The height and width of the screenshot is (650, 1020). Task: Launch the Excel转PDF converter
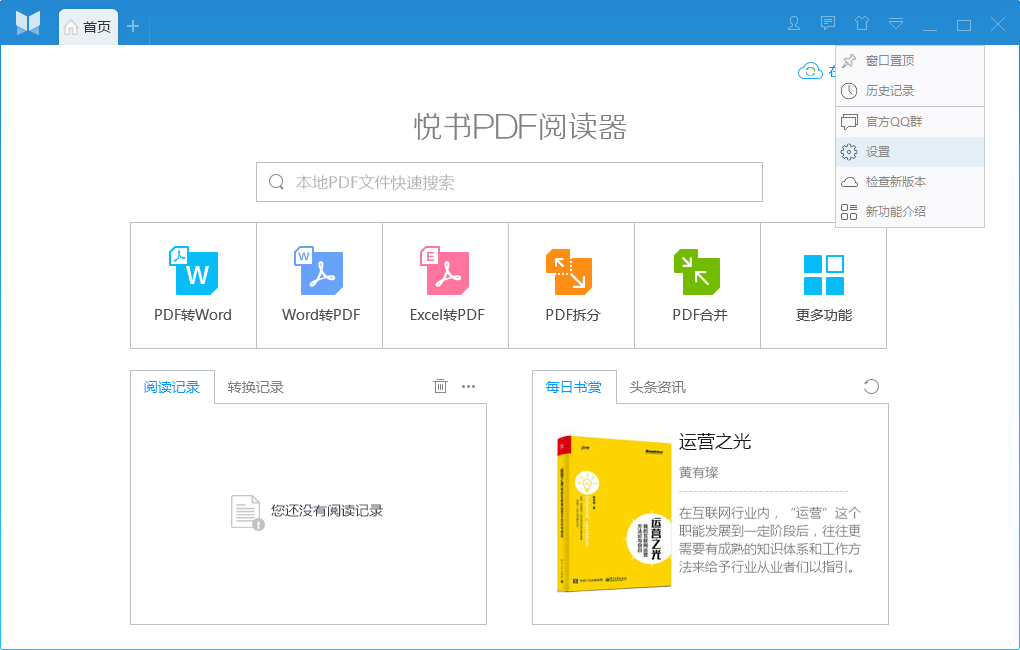coord(445,285)
